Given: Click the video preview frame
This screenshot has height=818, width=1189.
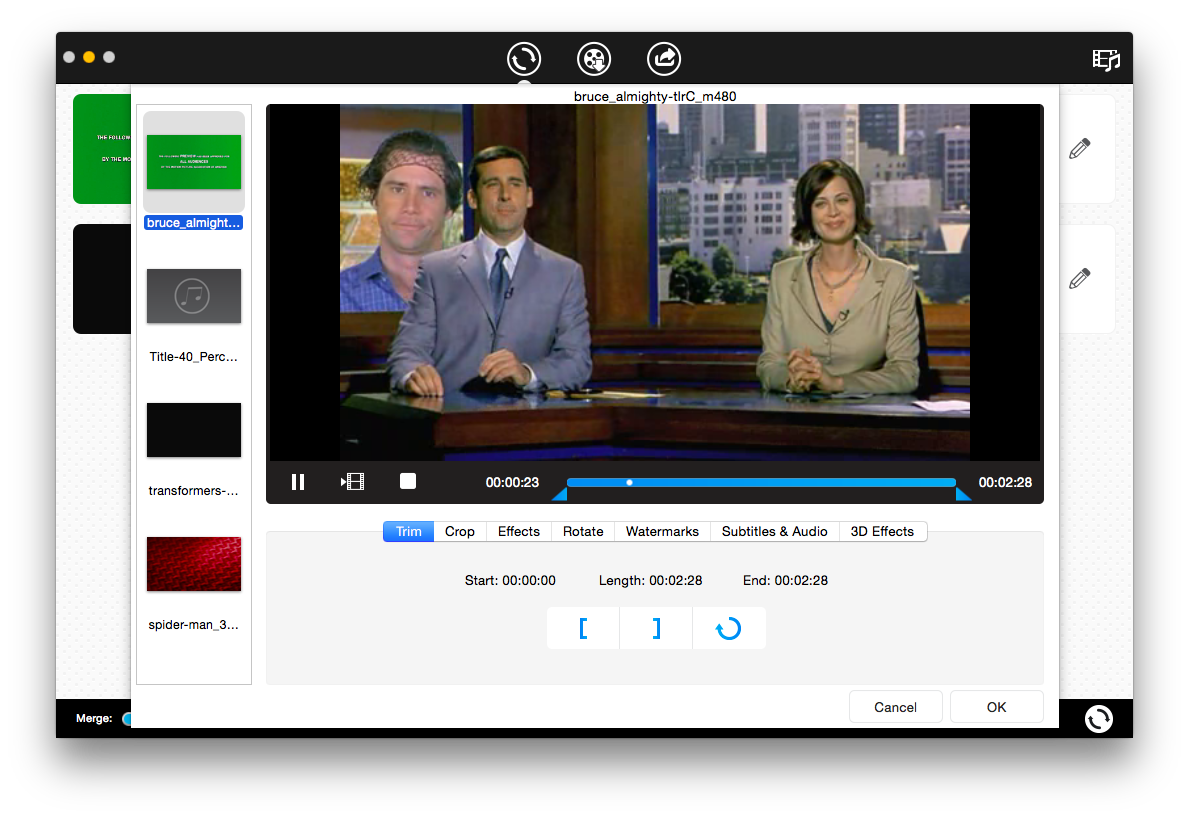Looking at the screenshot, I should click(x=654, y=283).
